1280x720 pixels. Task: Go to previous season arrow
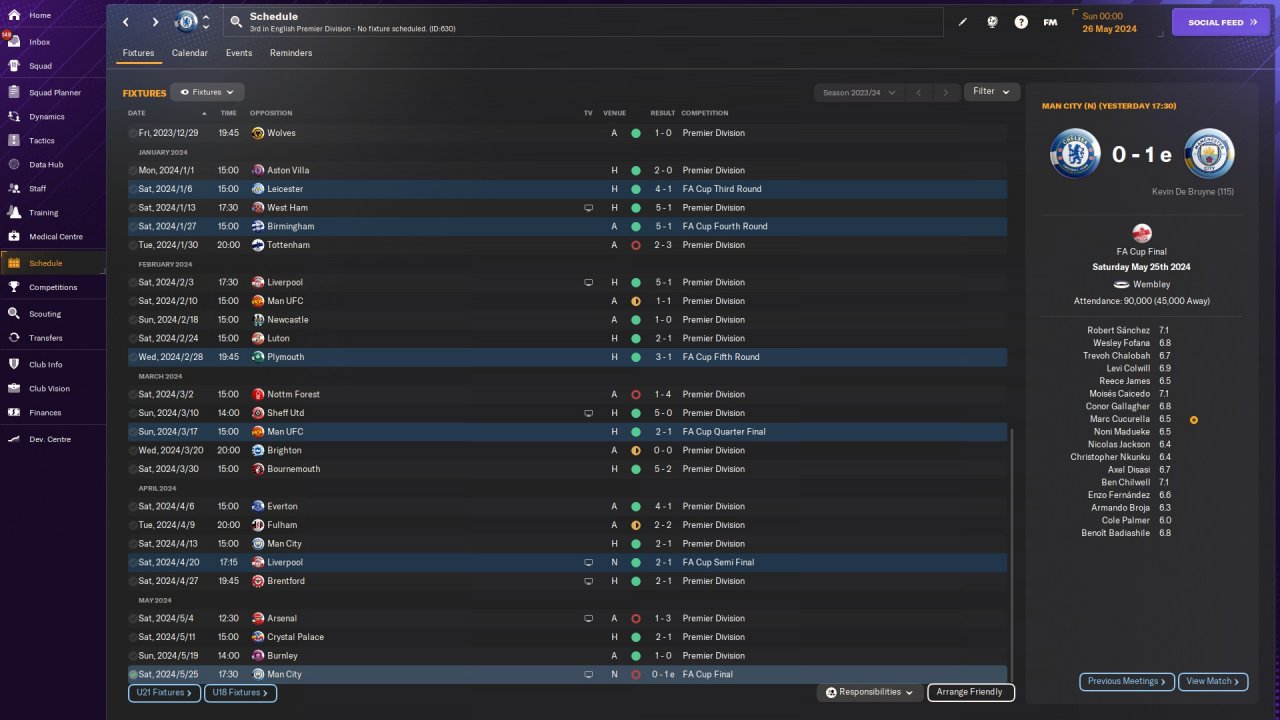(x=919, y=92)
